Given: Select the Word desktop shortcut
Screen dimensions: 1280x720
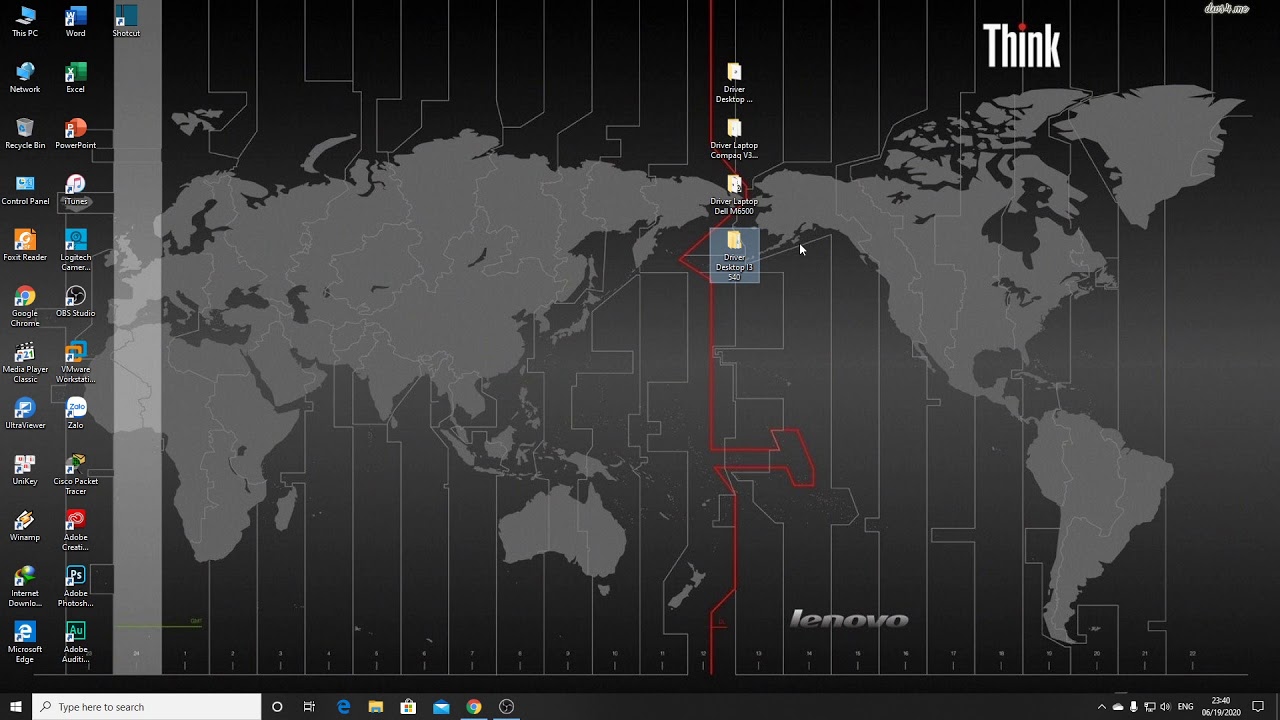Looking at the screenshot, I should (75, 22).
